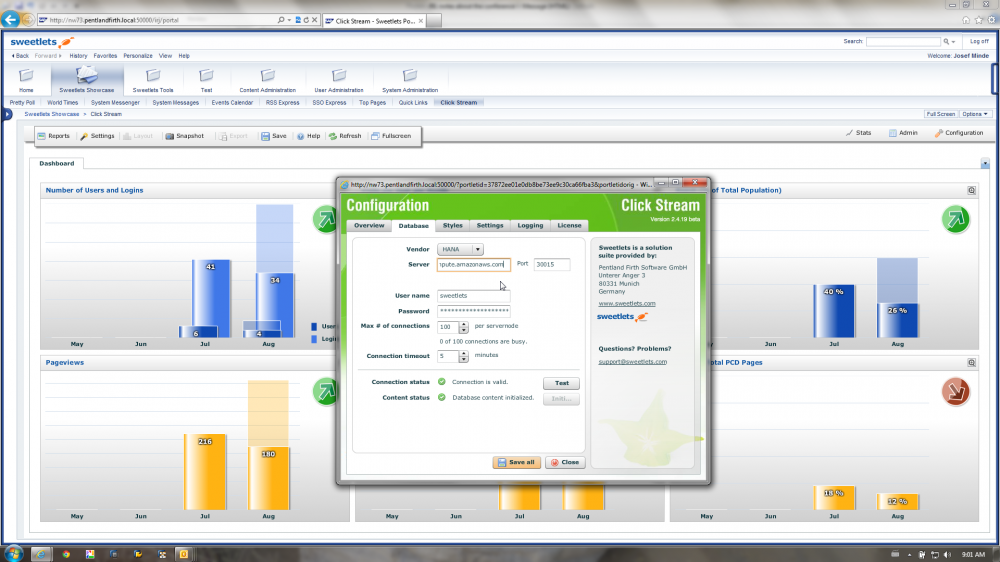Viewport: 1000px width, 562px height.
Task: Open the RSS Express sub-navigation item
Action: coord(283,102)
